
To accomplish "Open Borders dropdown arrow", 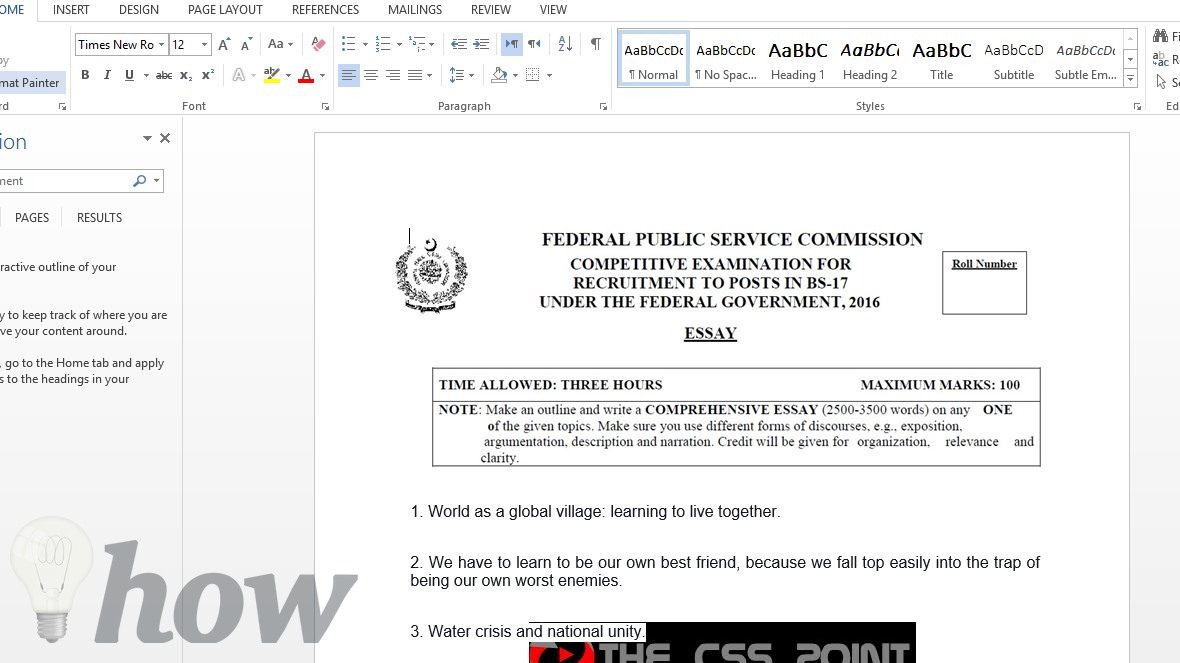I will (549, 75).
